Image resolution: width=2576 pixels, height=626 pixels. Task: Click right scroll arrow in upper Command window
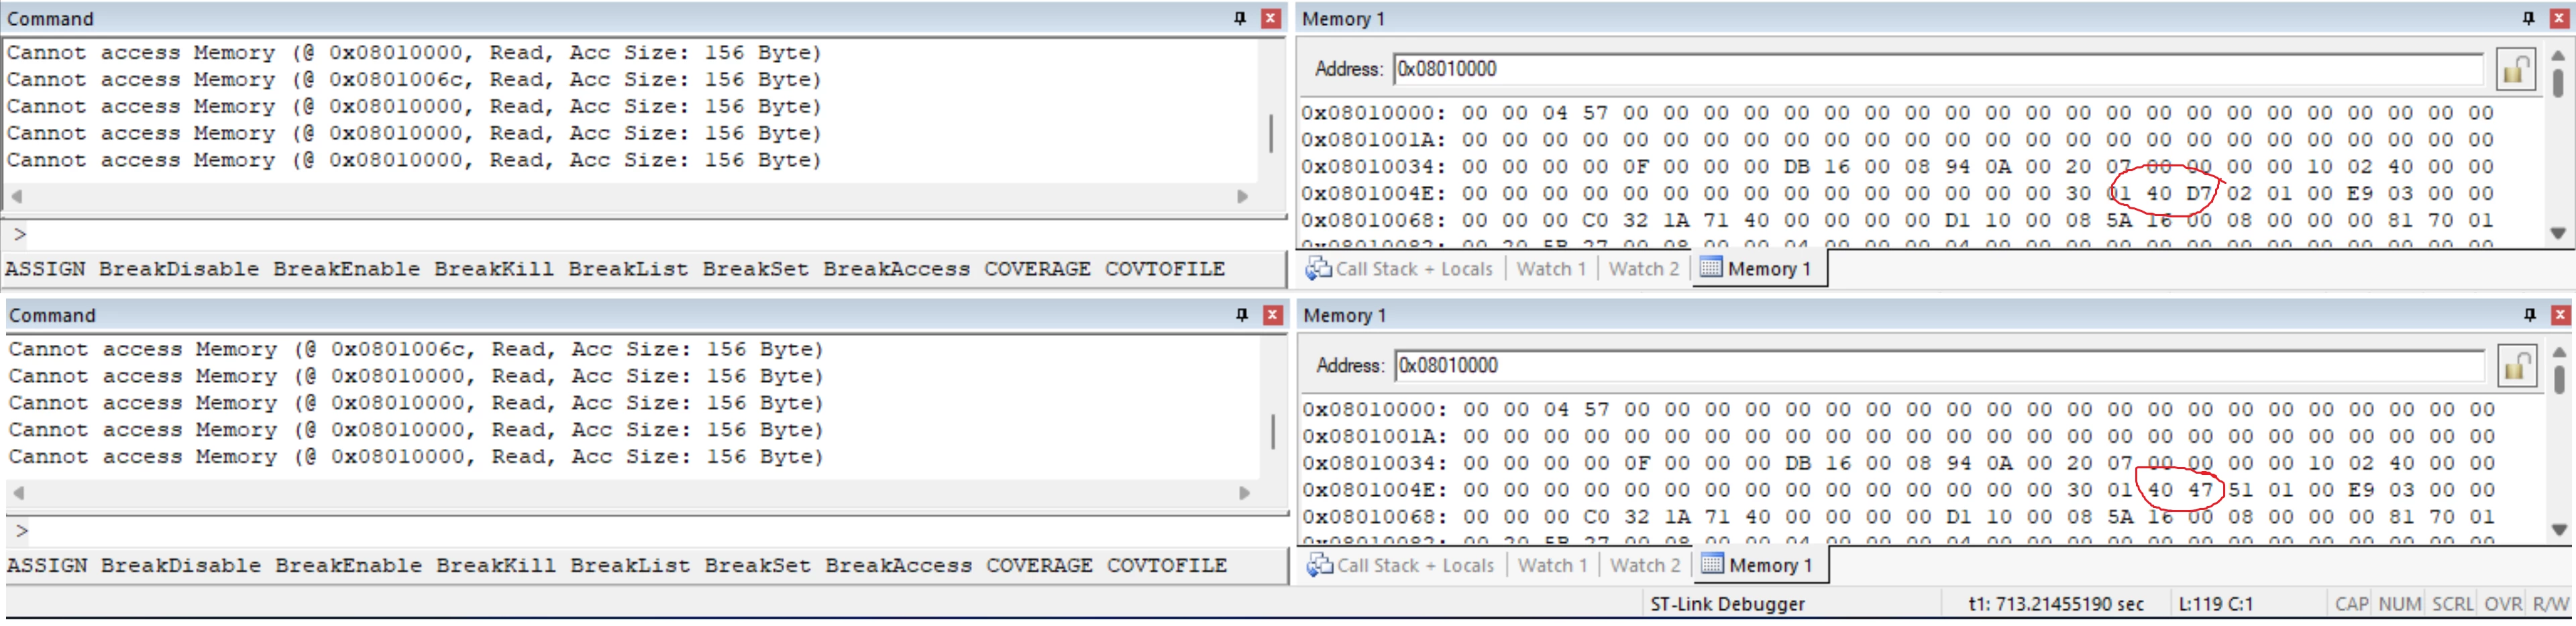tap(1243, 197)
